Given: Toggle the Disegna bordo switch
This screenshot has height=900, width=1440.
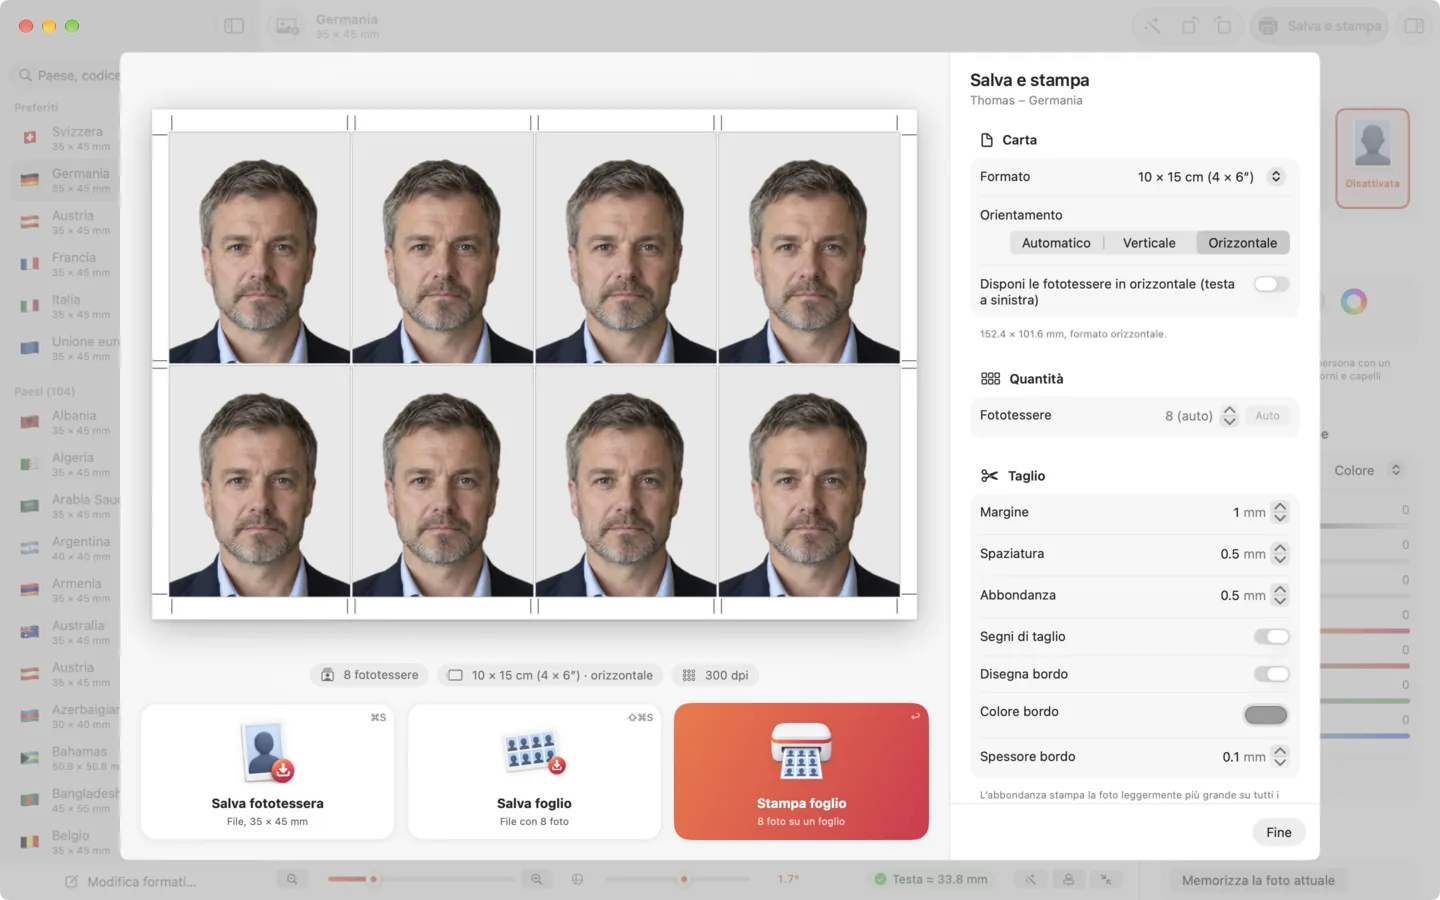Looking at the screenshot, I should coord(1272,674).
